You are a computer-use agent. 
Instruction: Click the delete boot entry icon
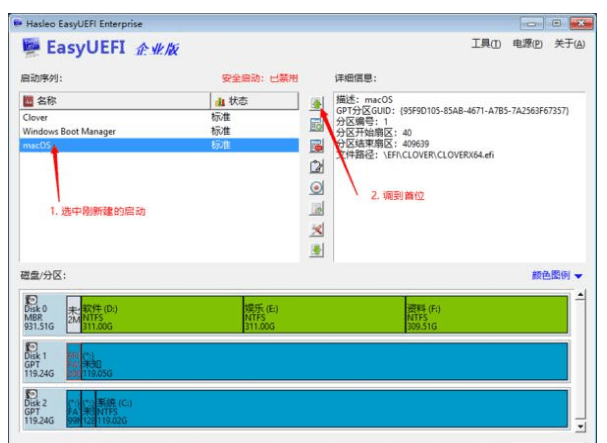point(317,146)
